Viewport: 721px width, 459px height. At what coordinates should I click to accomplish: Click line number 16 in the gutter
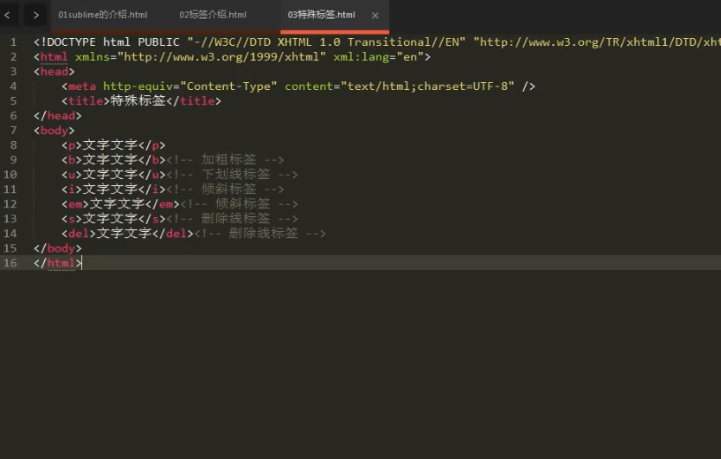click(10, 263)
